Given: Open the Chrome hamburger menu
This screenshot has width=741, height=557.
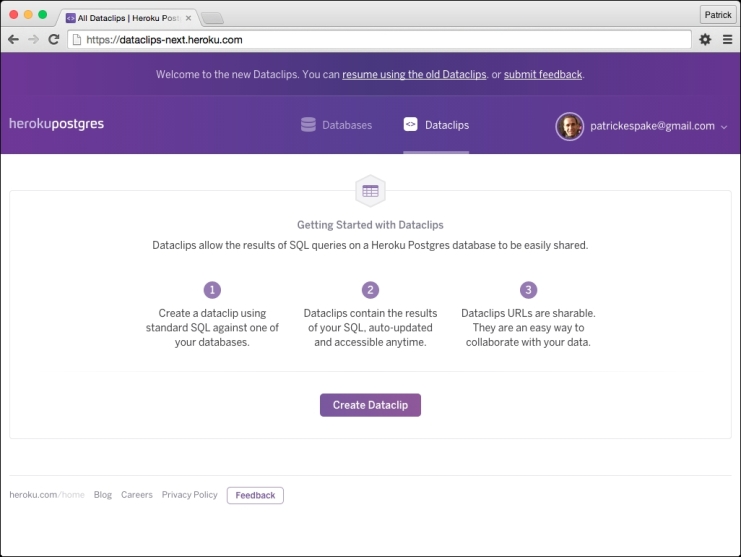Looking at the screenshot, I should pyautogui.click(x=727, y=40).
